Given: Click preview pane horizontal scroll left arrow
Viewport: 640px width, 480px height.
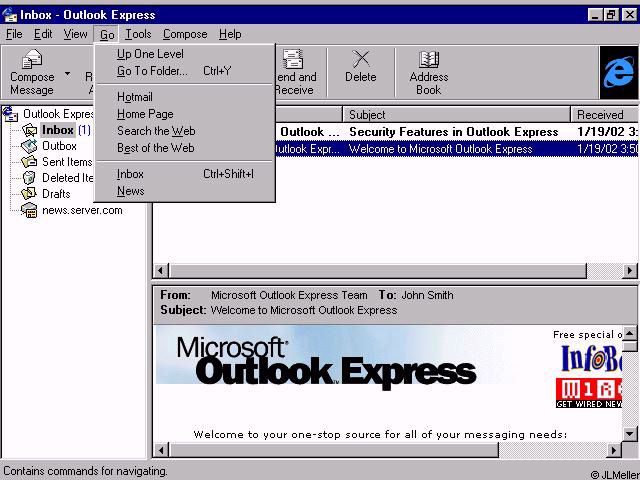Looking at the screenshot, I should [161, 450].
